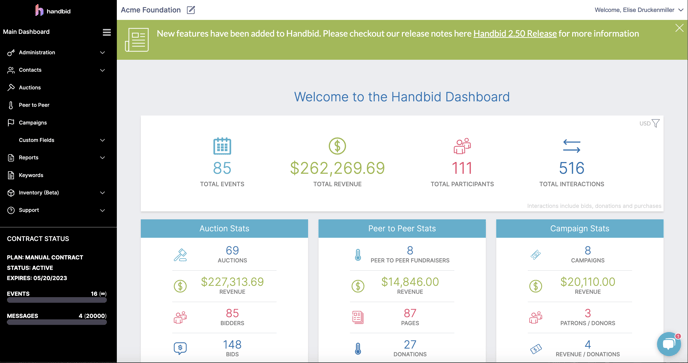688x363 pixels.
Task: Open the Welcome, Elise Druckenmiller user dropdown
Action: 639,10
